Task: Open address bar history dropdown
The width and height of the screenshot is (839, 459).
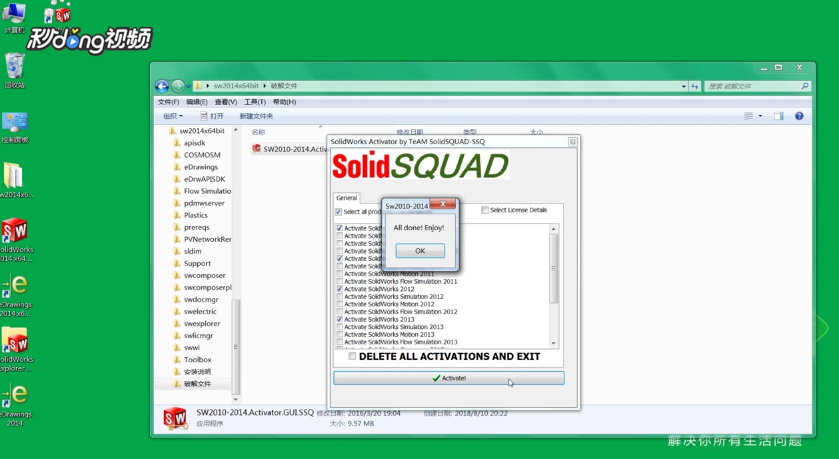Action: pyautogui.click(x=684, y=86)
